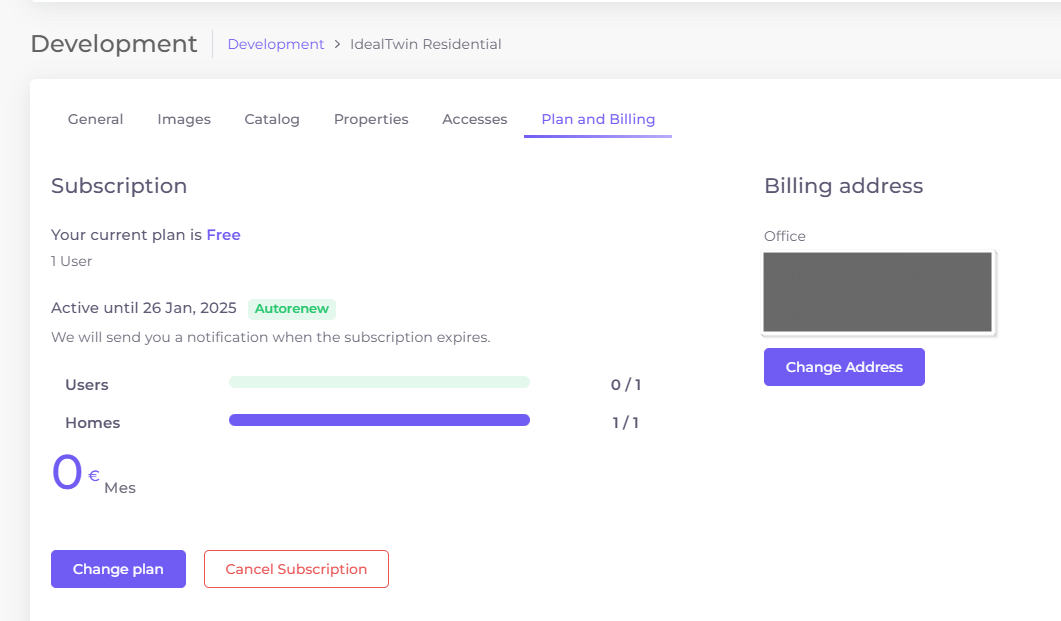The image size is (1061, 621).
Task: Click the Homes 1 / 1 usage count
Action: 625,423
